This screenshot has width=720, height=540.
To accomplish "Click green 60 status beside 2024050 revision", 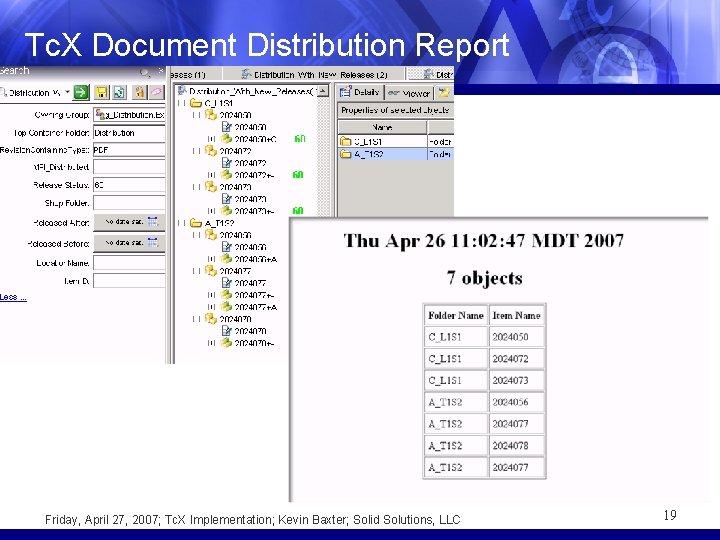I will click(299, 139).
